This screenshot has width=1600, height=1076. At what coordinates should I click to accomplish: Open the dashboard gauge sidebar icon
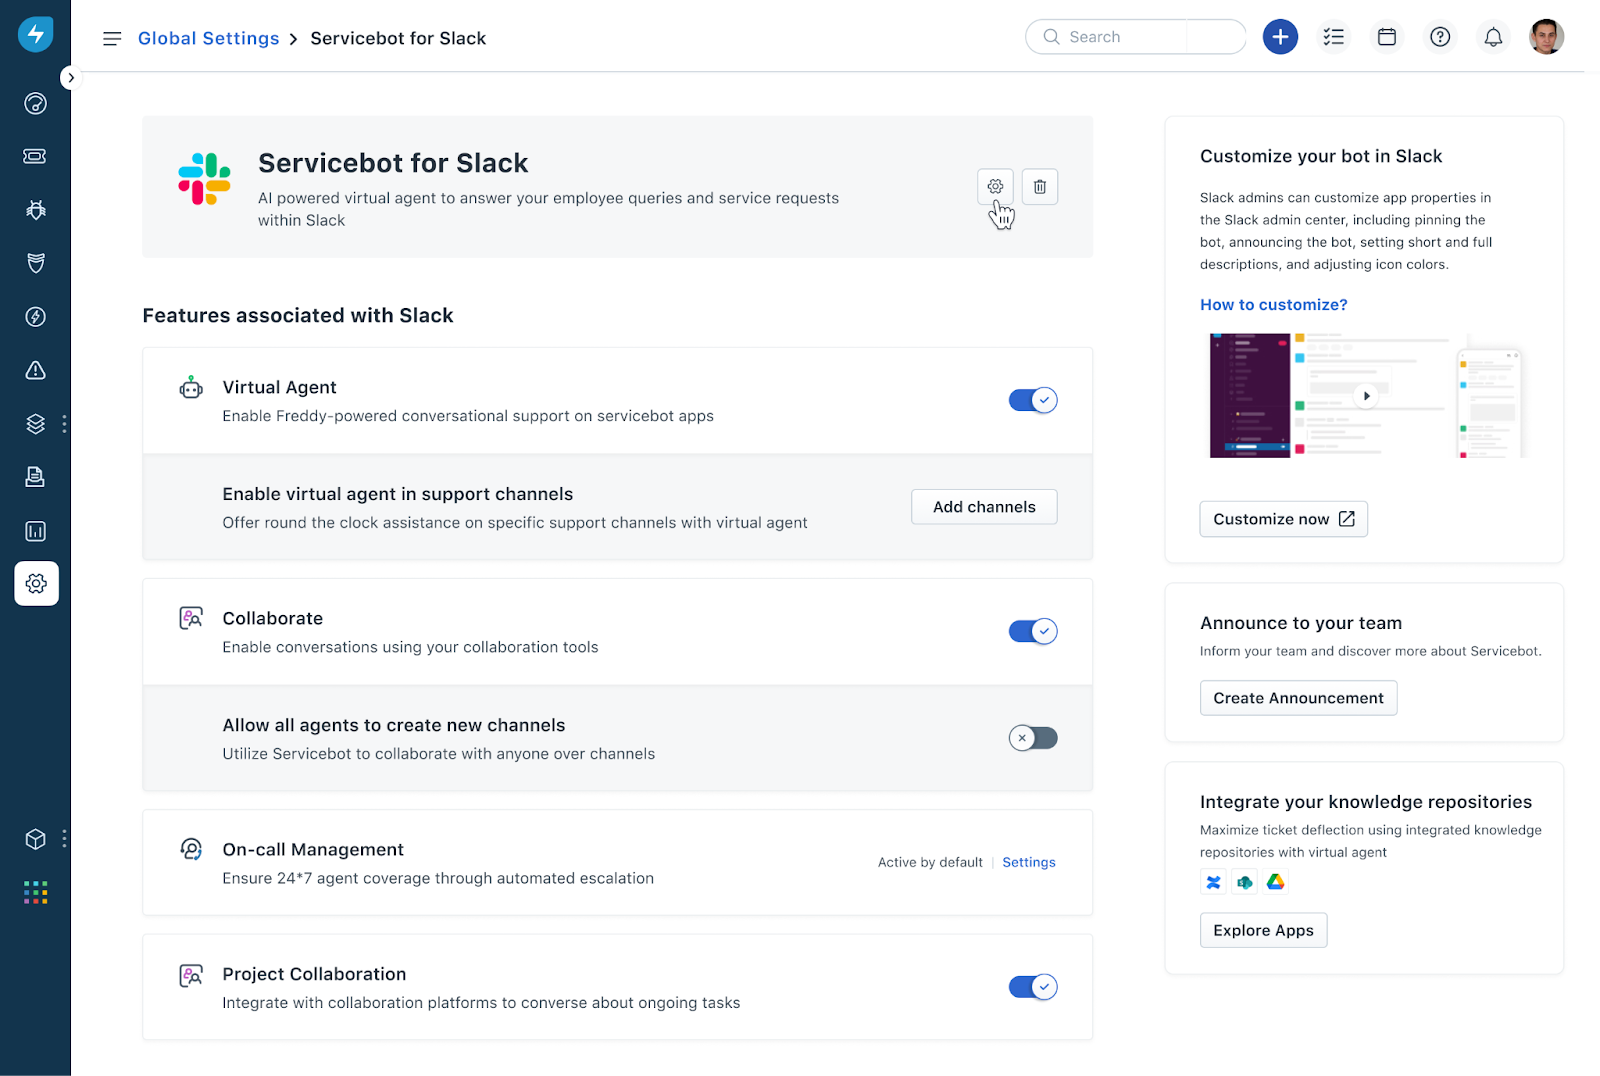coord(35,103)
